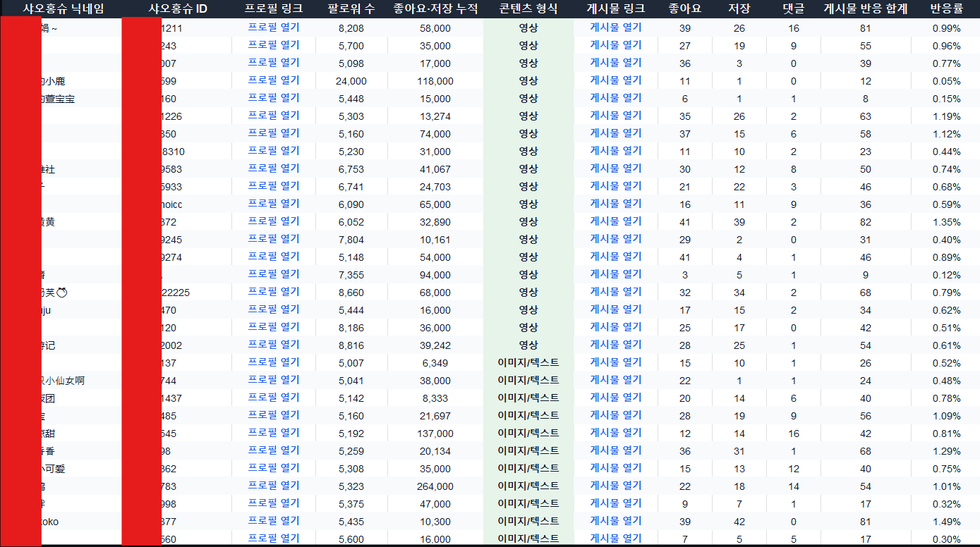Image resolution: width=980 pixels, height=547 pixels.
Task: Open post link in the 0.99% response rate row
Action: coord(616,28)
